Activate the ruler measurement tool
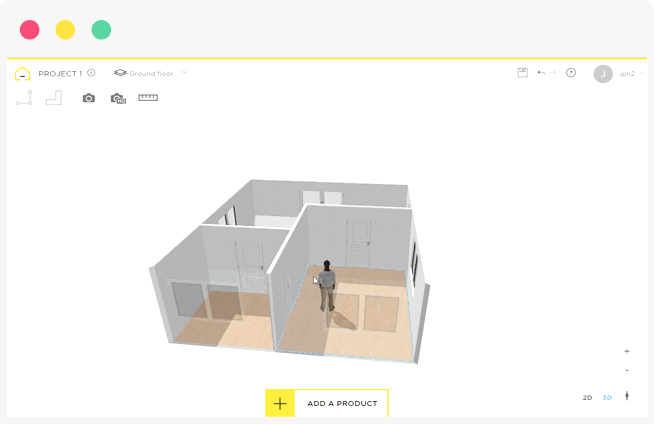Screen dimensions: 654x425 [x=148, y=97]
